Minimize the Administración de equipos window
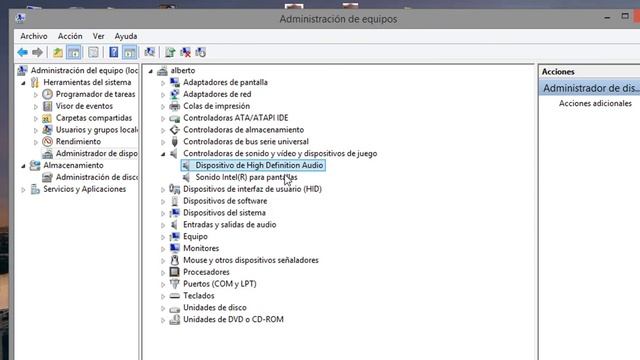This screenshot has height=360, width=640. 607,17
